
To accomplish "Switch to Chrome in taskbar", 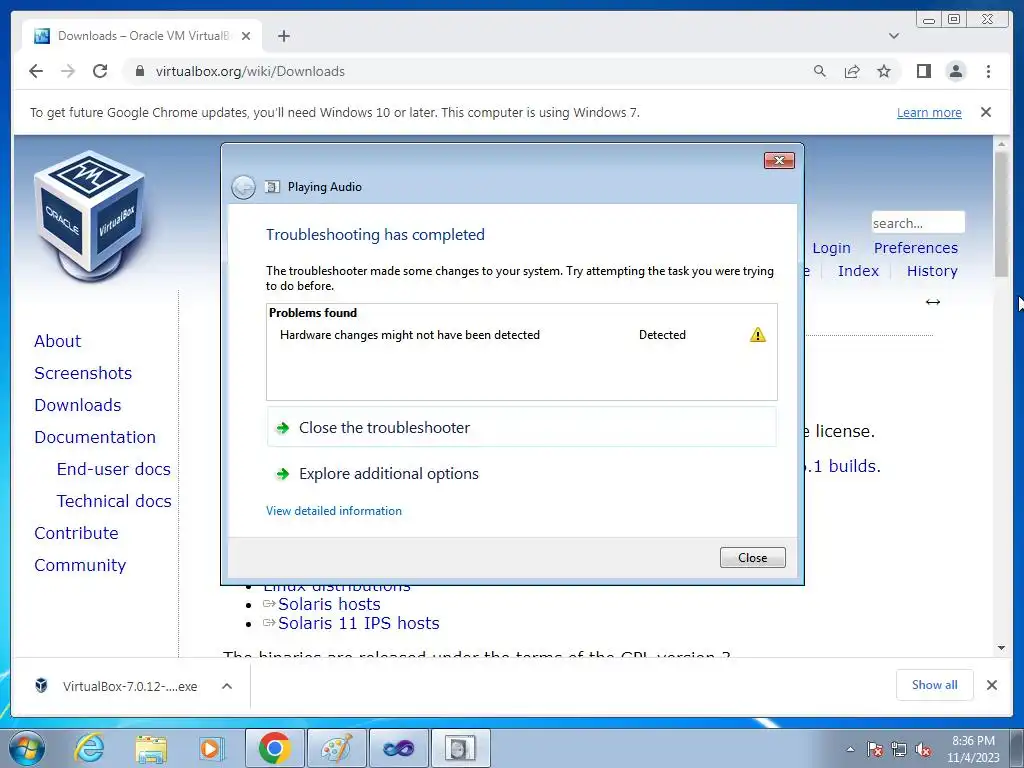I will 275,748.
